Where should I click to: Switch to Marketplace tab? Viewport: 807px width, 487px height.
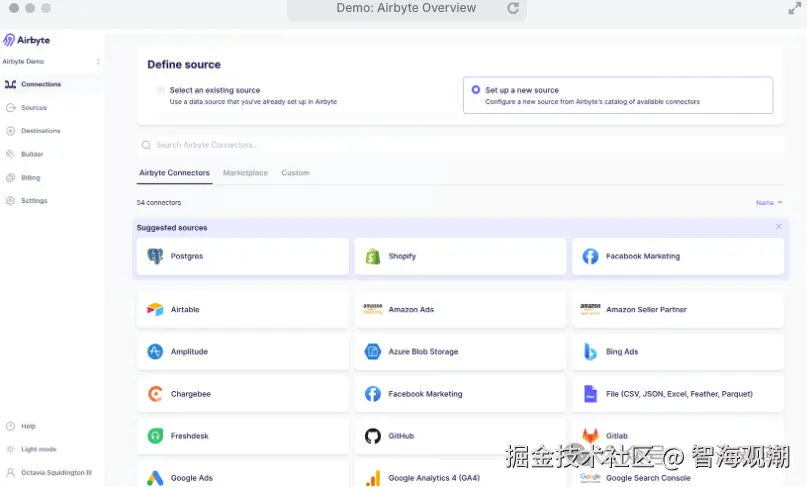[x=245, y=173]
